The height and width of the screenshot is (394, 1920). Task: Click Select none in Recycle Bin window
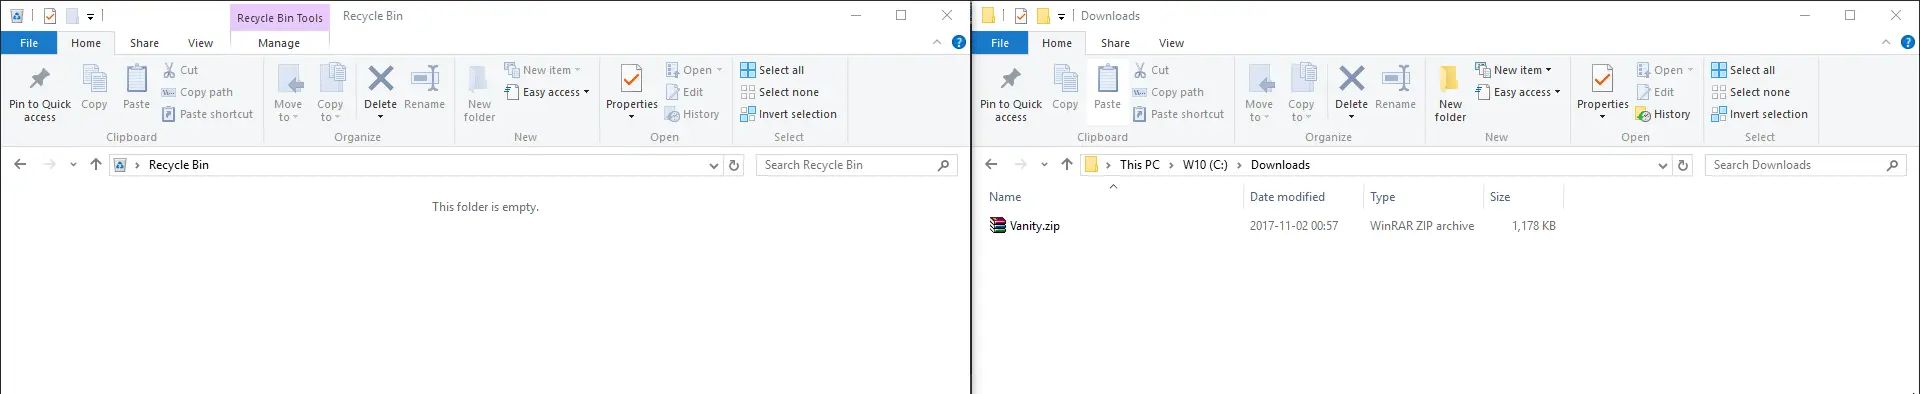[x=779, y=92]
